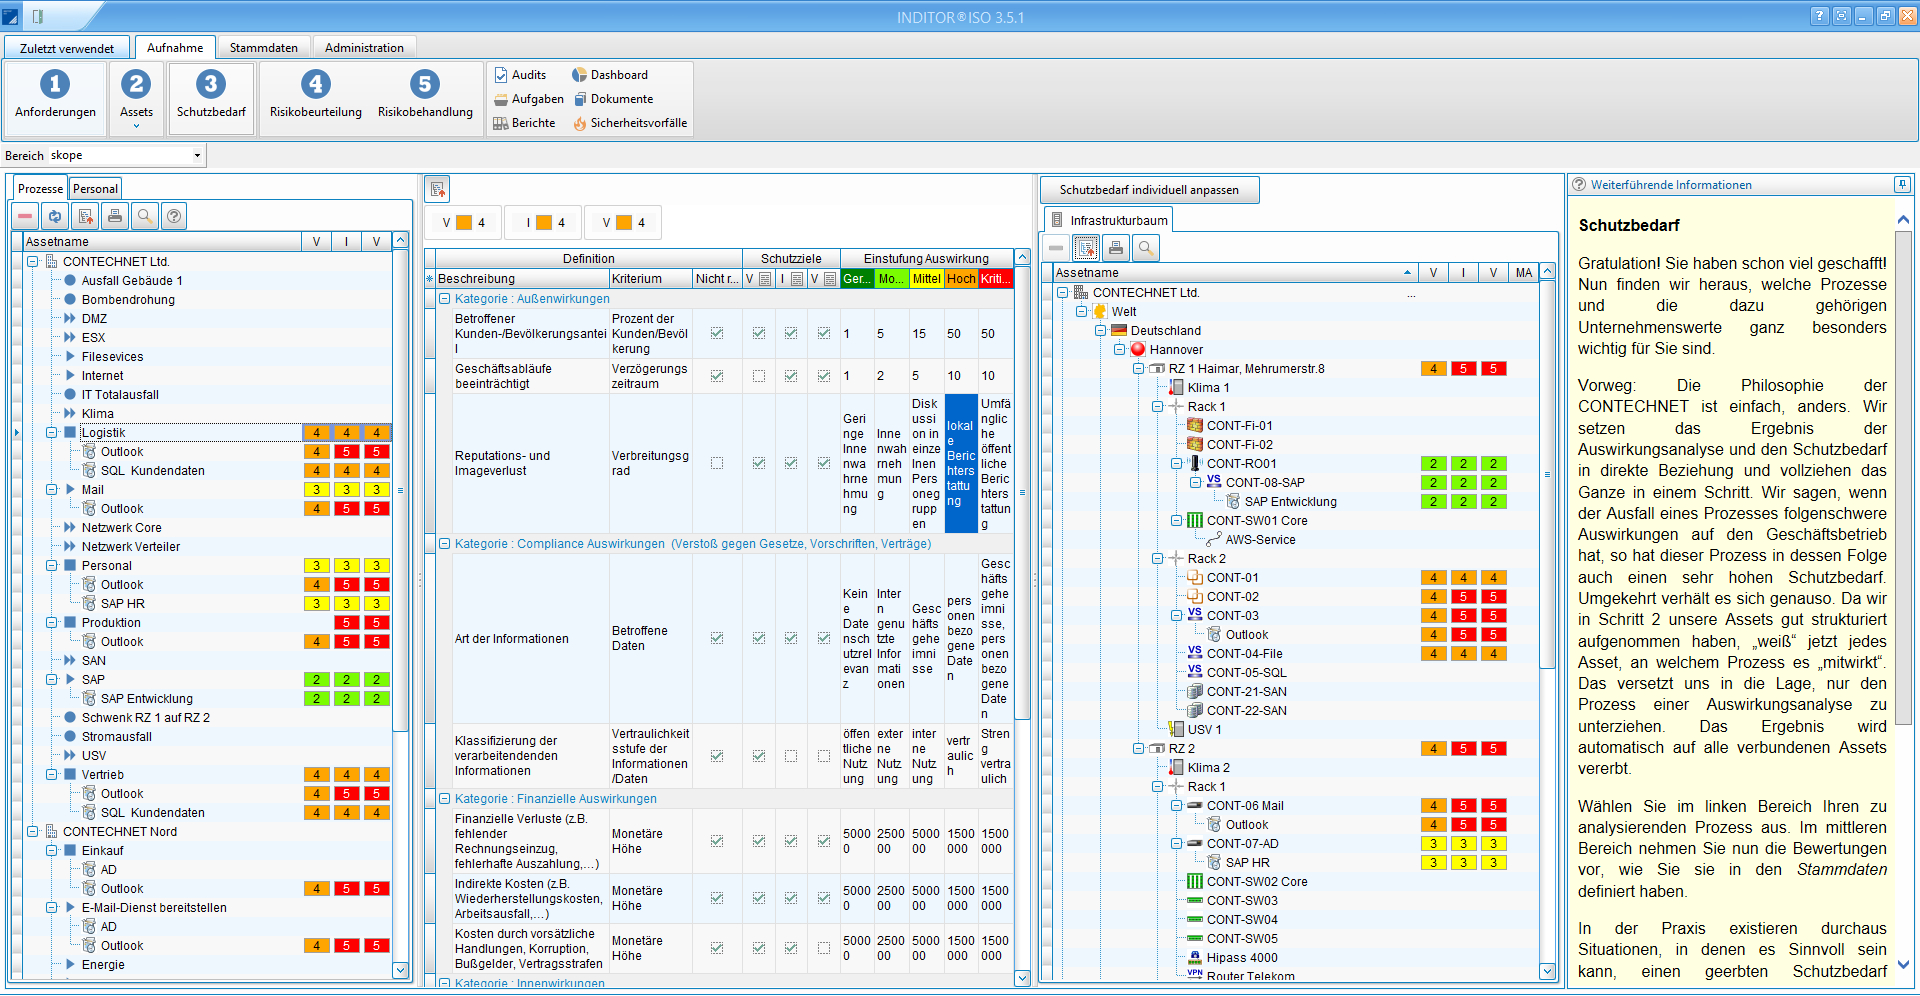Collapse the Kategorie Außenwirkungen group
The width and height of the screenshot is (1920, 996).
coord(445,299)
